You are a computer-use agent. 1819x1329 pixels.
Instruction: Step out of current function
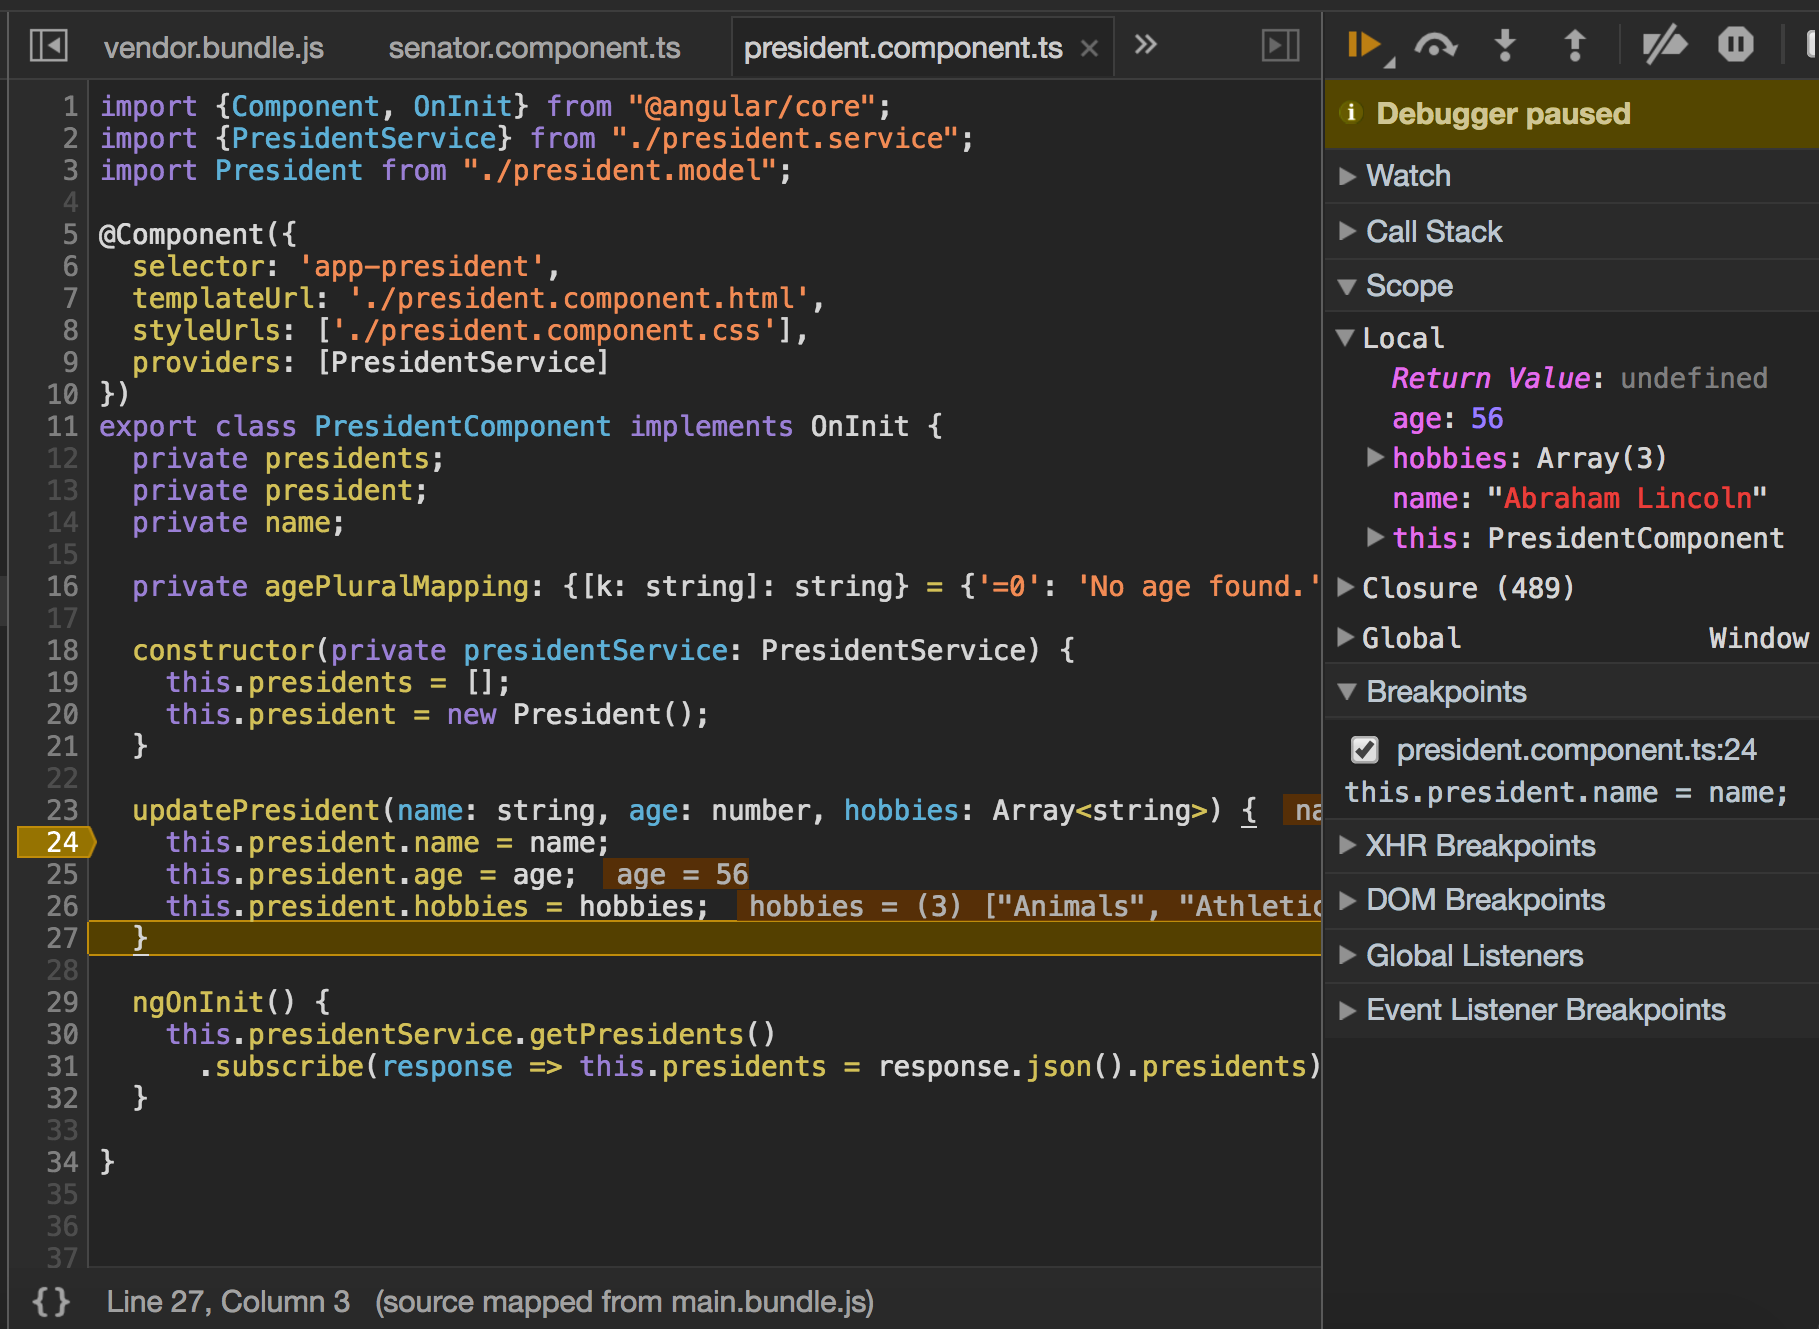click(x=1574, y=45)
